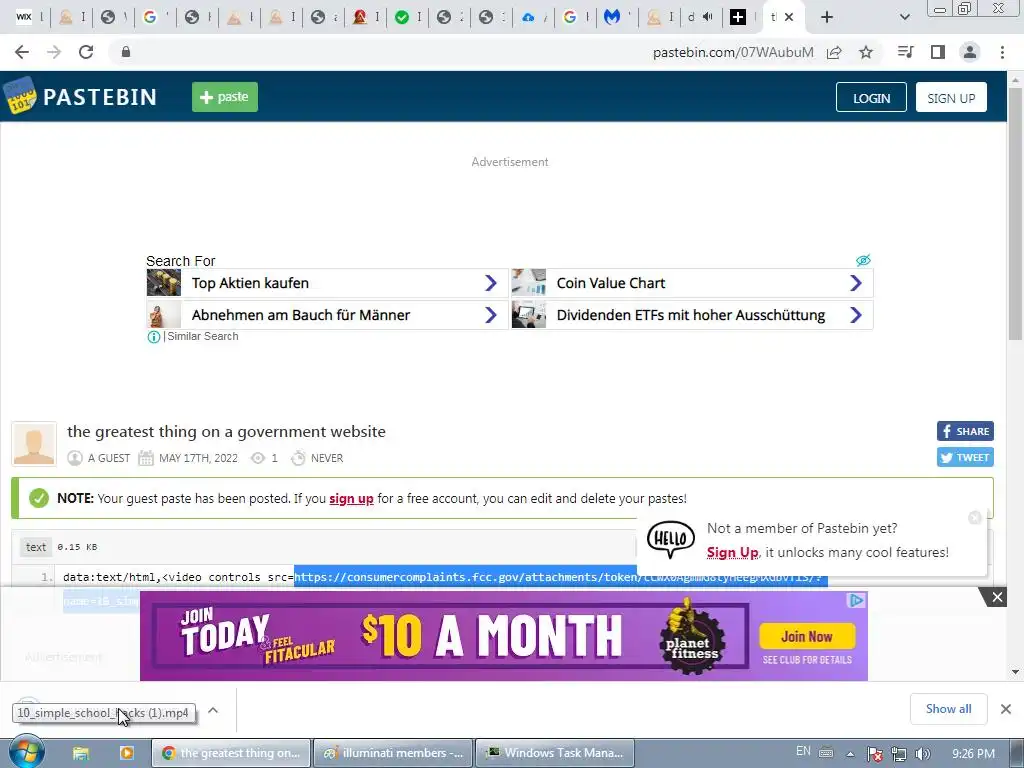The image size is (1024, 768).
Task: Share the paste on Facebook
Action: [x=965, y=431]
